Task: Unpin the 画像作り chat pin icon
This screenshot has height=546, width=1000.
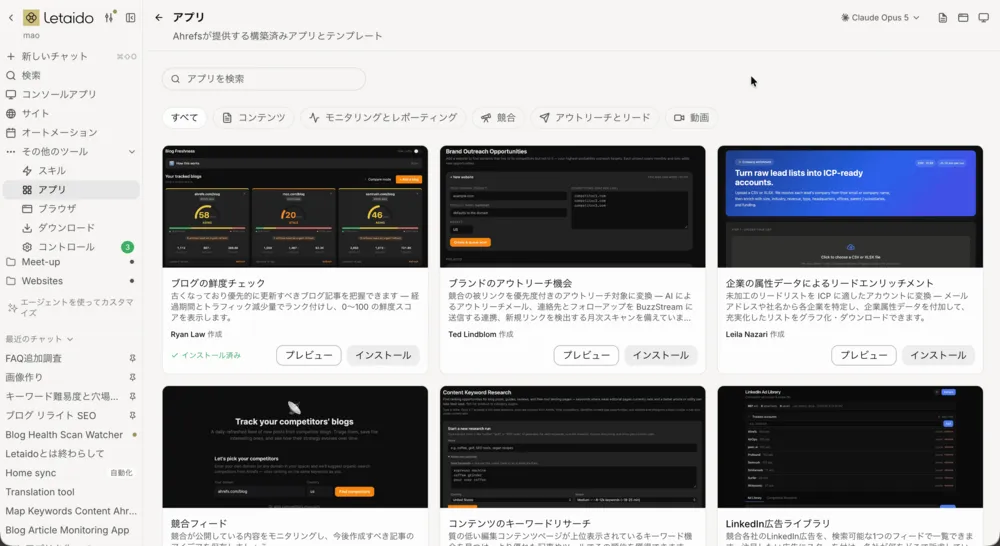Action: pos(132,378)
